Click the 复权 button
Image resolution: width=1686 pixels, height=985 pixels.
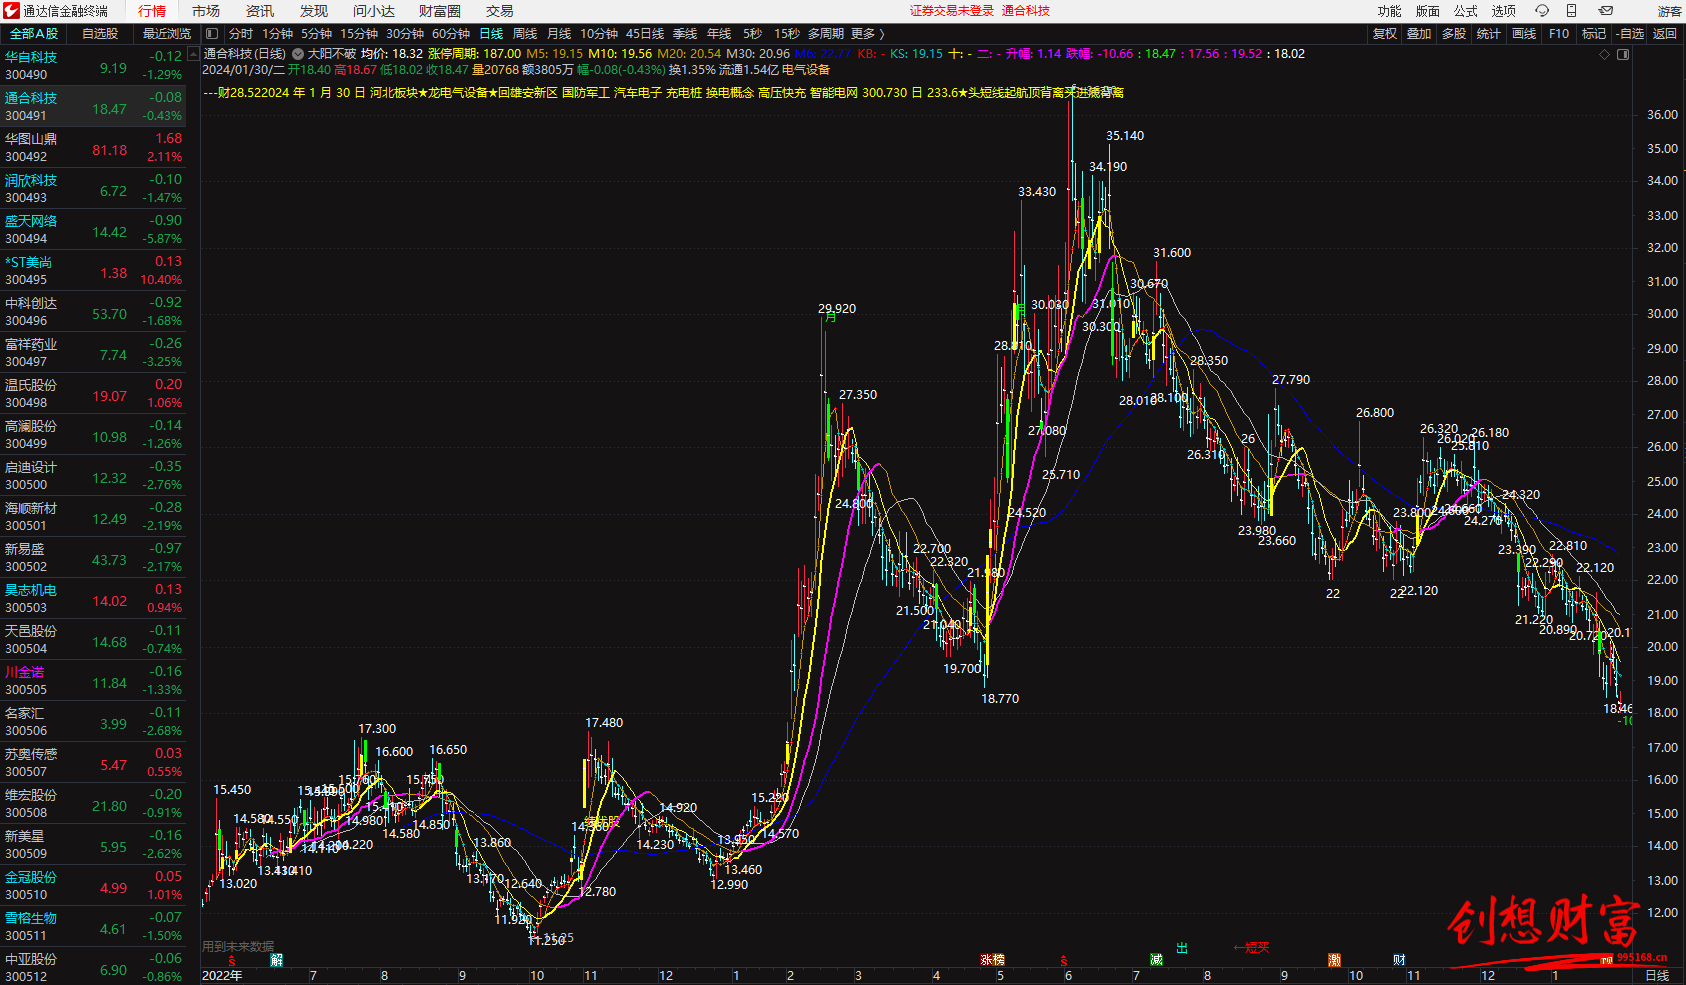coord(1384,34)
